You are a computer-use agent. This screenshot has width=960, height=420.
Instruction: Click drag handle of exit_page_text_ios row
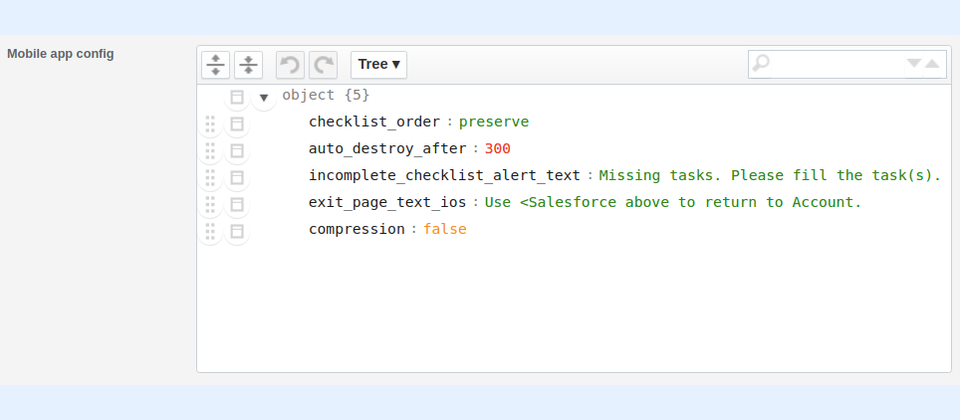pyautogui.click(x=211, y=204)
